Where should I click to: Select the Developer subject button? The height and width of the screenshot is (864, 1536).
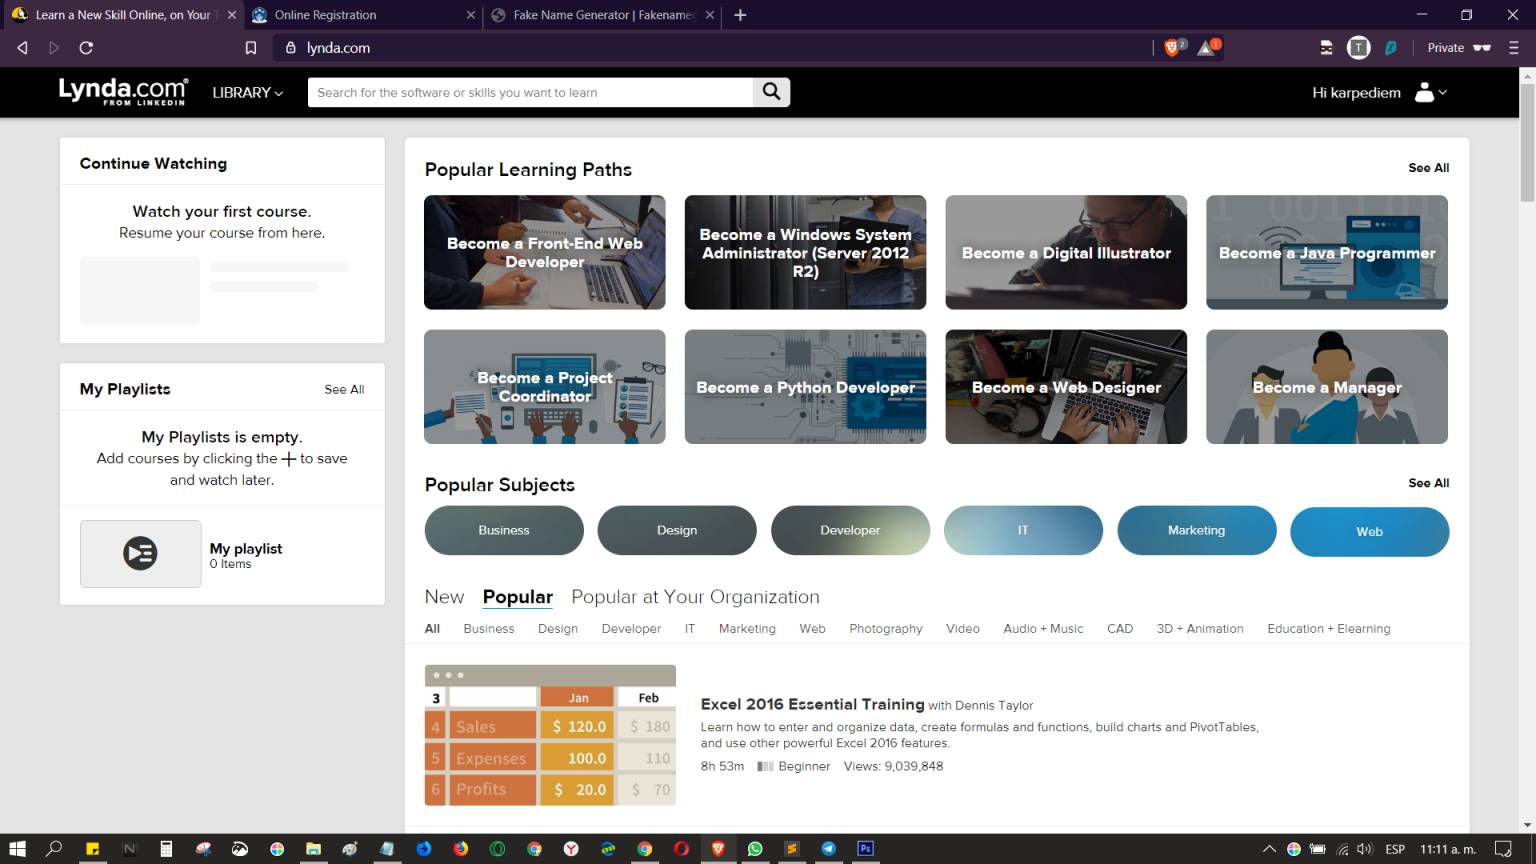click(850, 530)
